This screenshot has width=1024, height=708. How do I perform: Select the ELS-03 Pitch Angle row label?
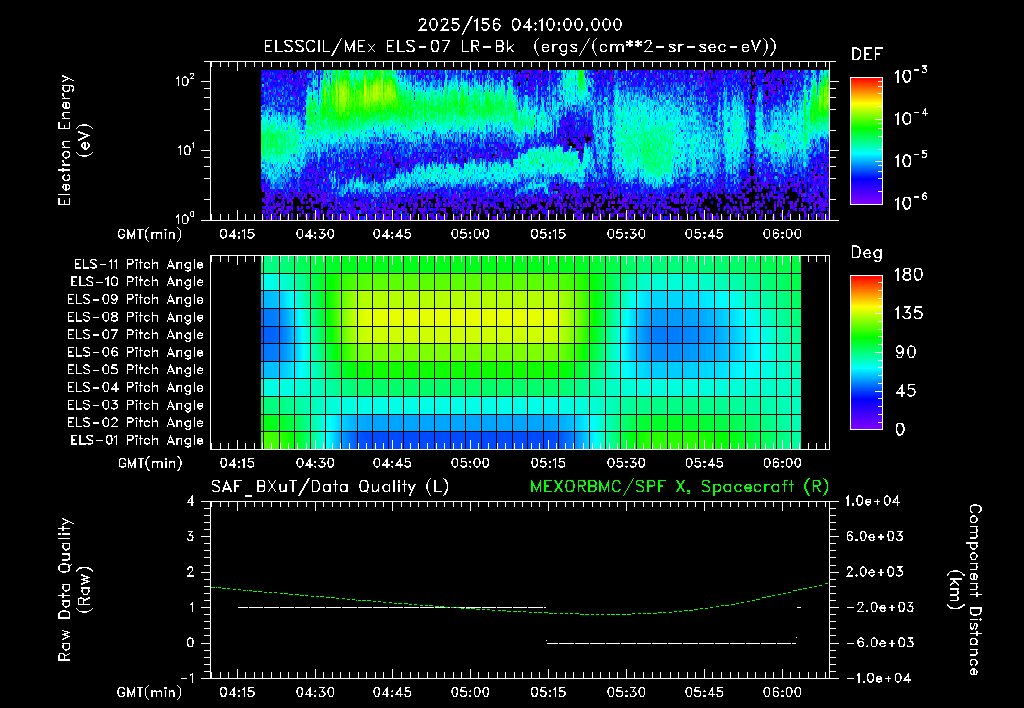pyautogui.click(x=136, y=406)
